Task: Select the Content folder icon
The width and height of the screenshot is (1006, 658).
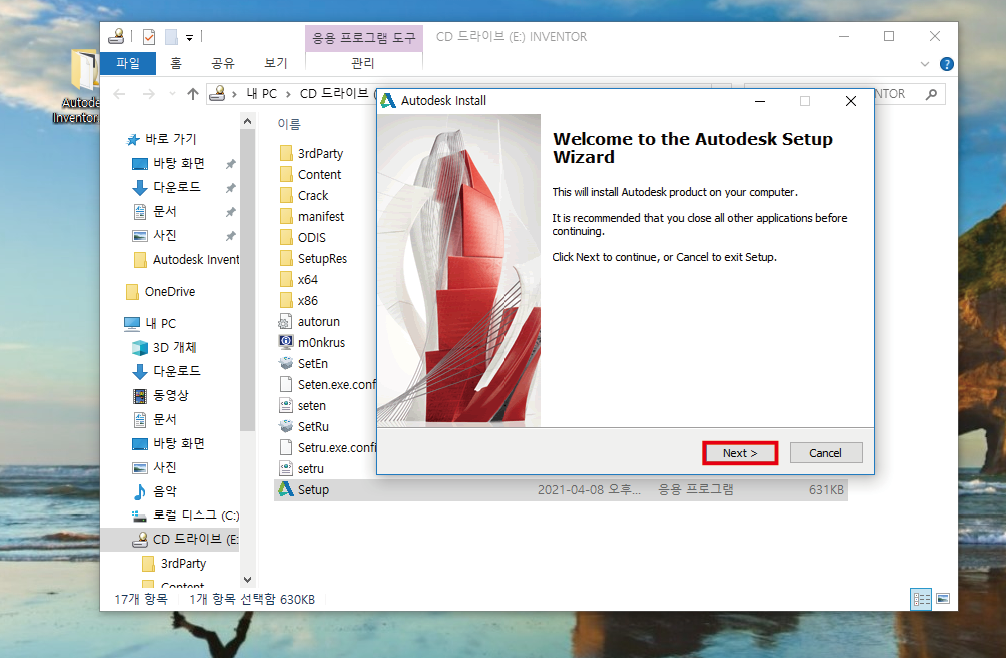Action: coord(286,174)
